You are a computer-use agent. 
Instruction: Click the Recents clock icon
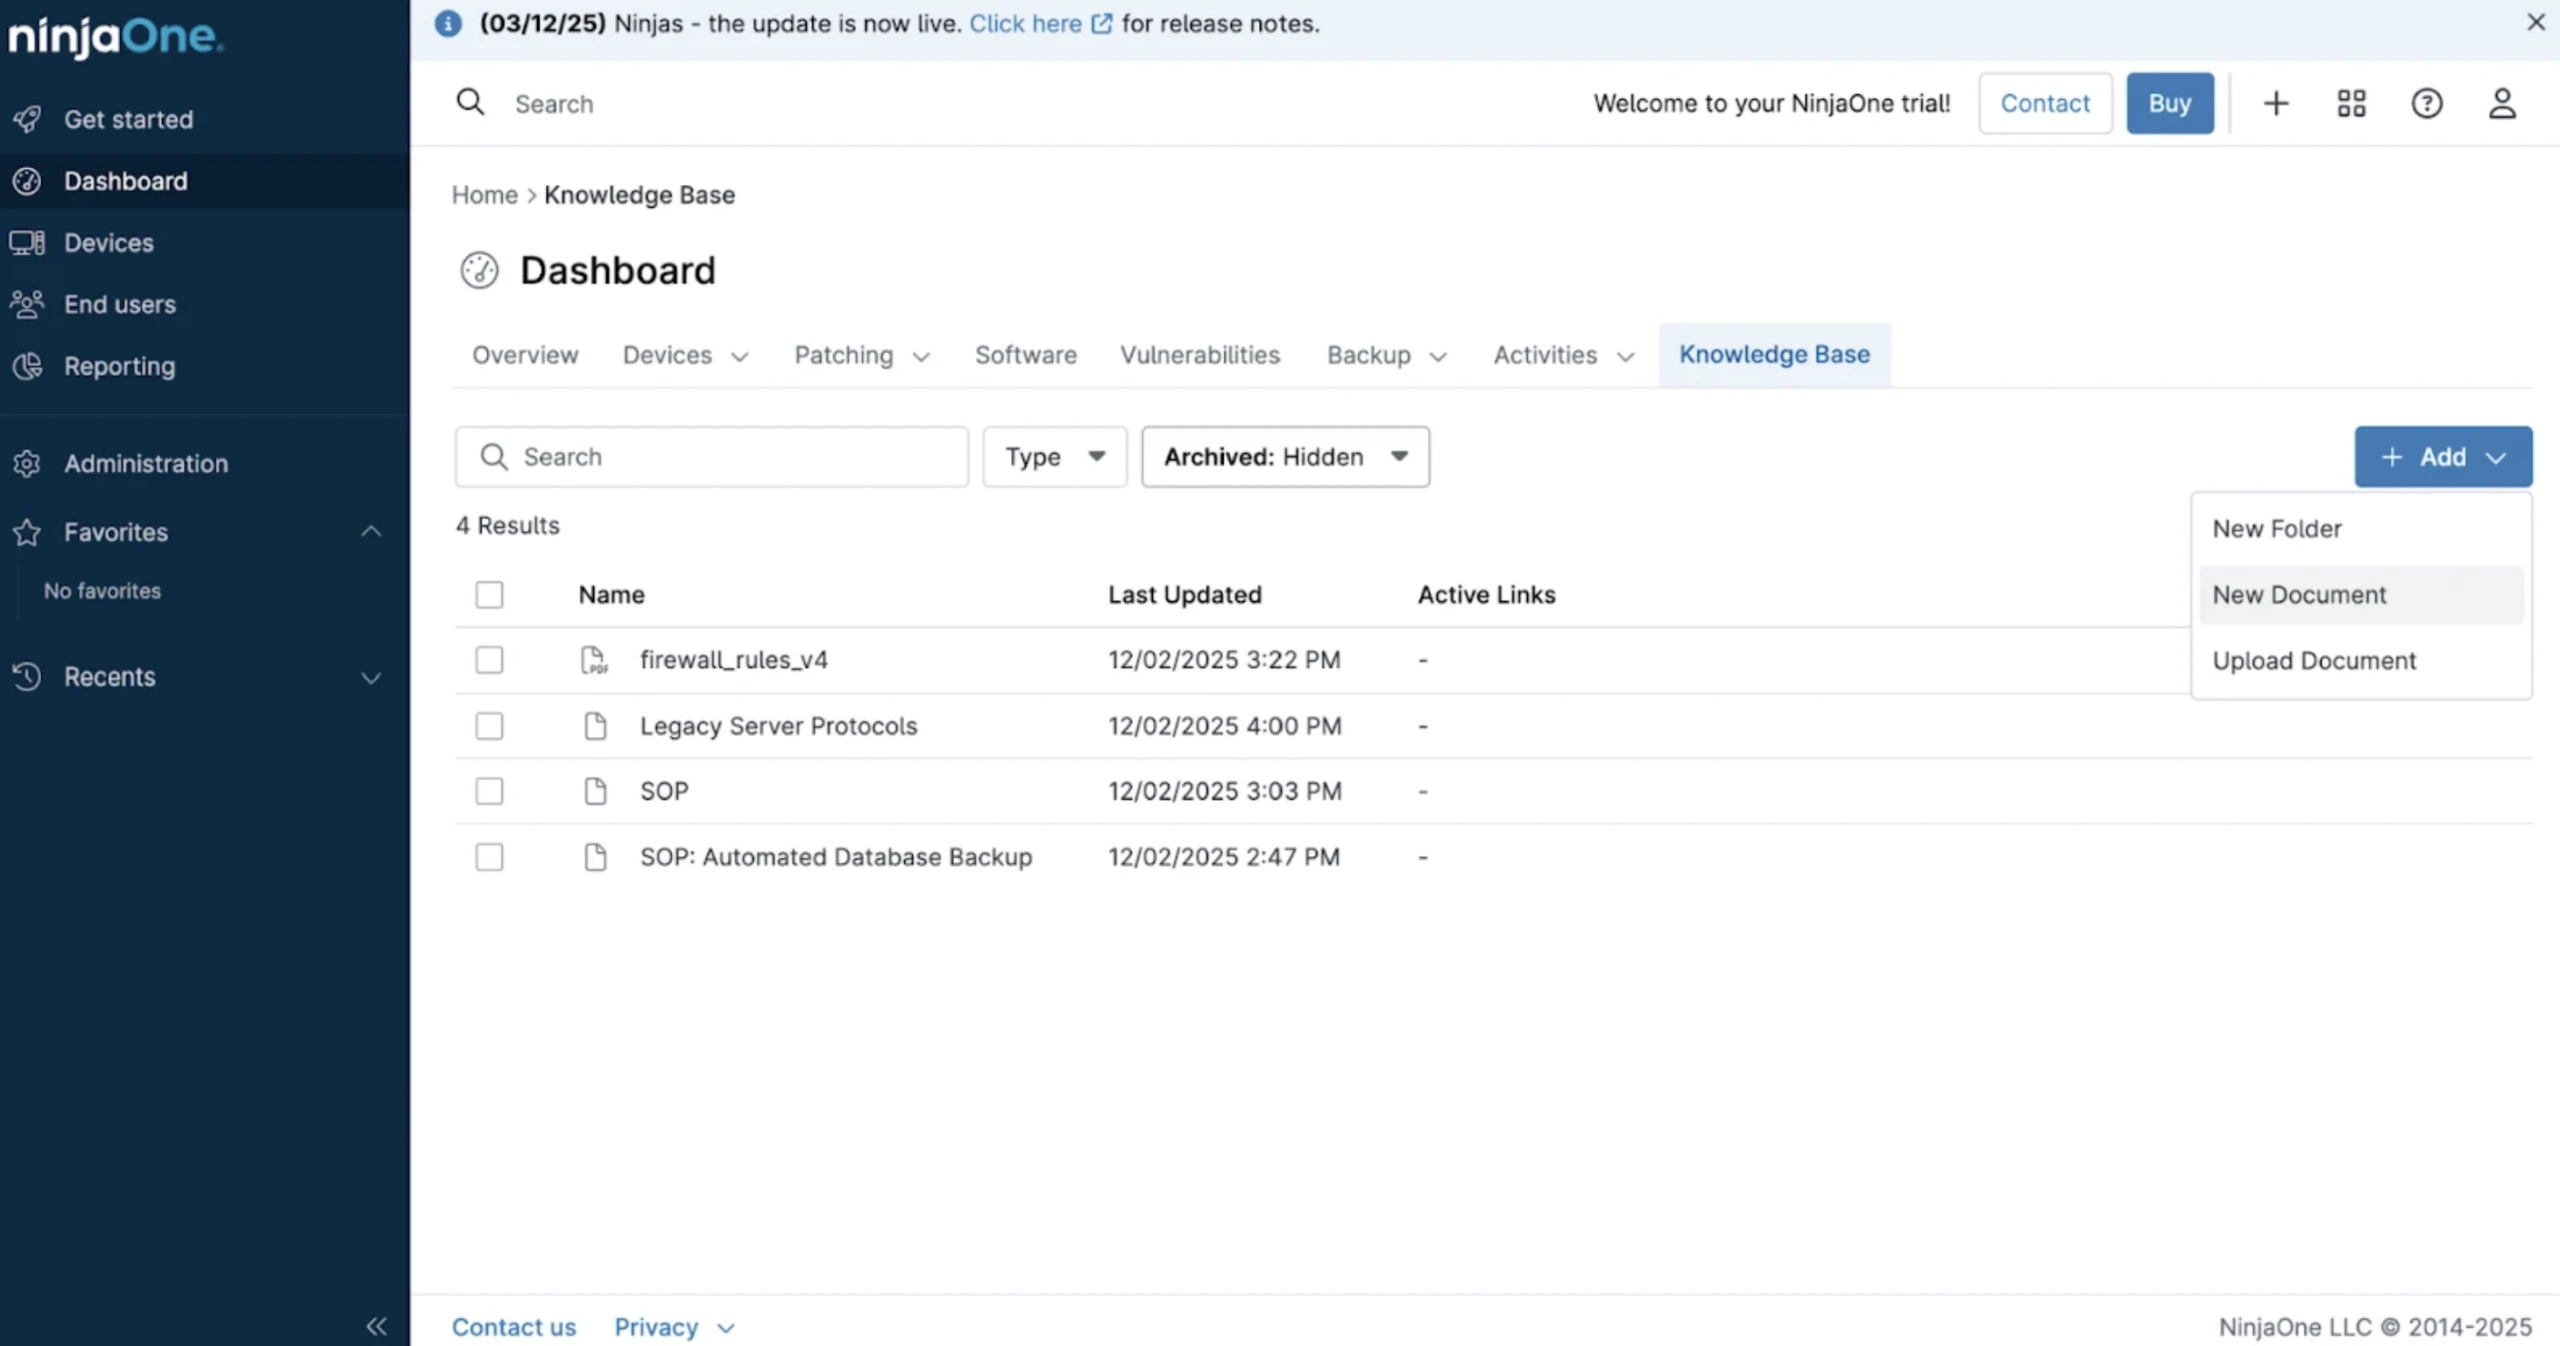[27, 677]
